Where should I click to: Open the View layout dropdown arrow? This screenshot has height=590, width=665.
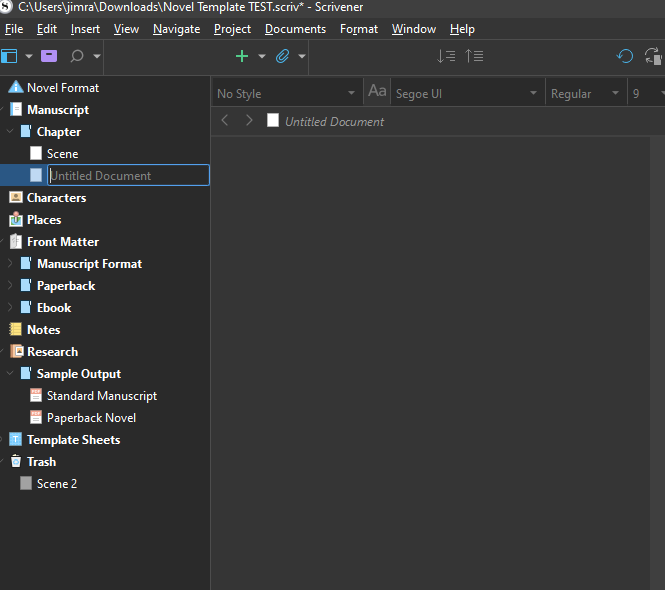[29, 56]
